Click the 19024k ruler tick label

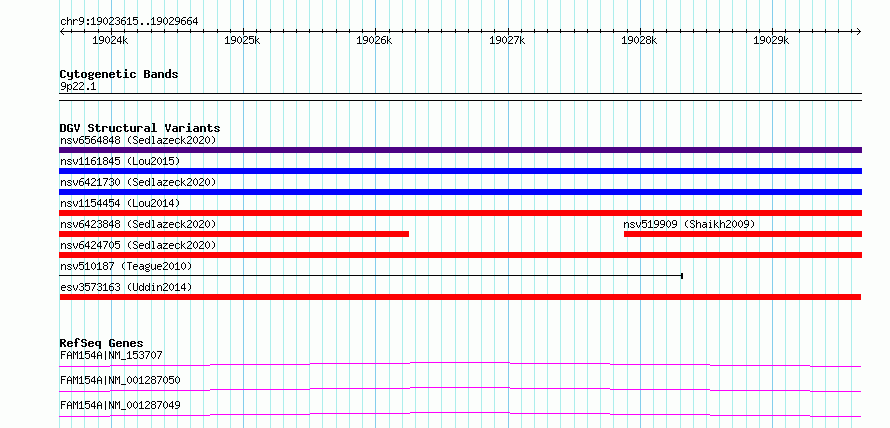coord(110,41)
